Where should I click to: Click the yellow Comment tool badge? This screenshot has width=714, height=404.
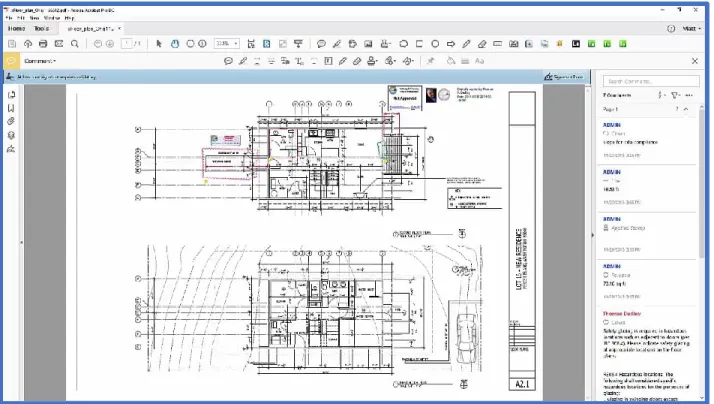(x=11, y=61)
